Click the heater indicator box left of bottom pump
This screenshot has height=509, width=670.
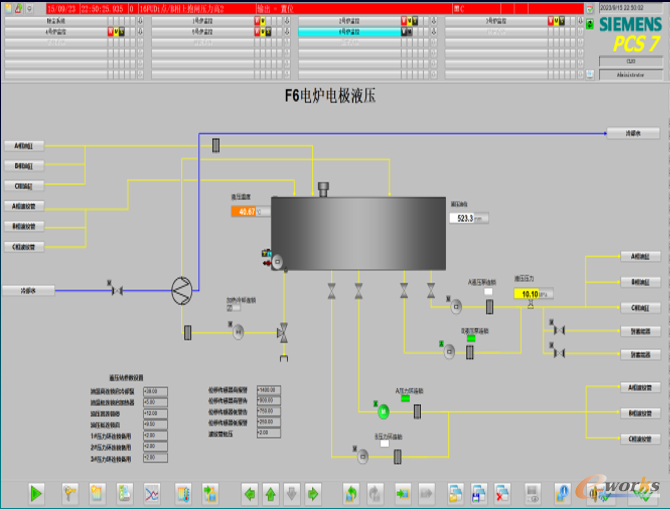click(233, 308)
